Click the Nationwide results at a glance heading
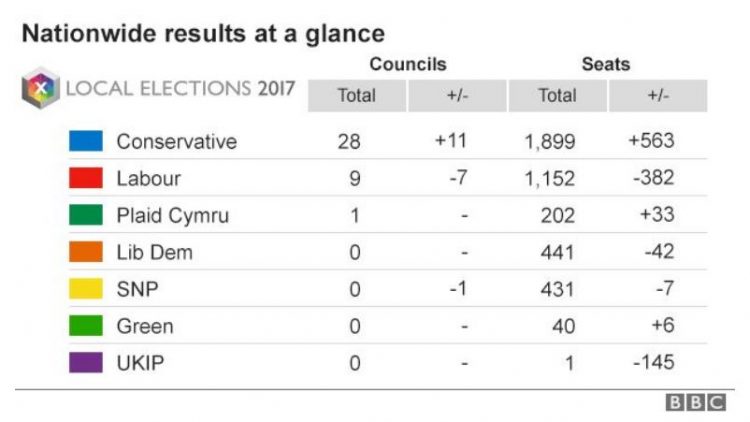This screenshot has height=422, width=750. coord(203,34)
